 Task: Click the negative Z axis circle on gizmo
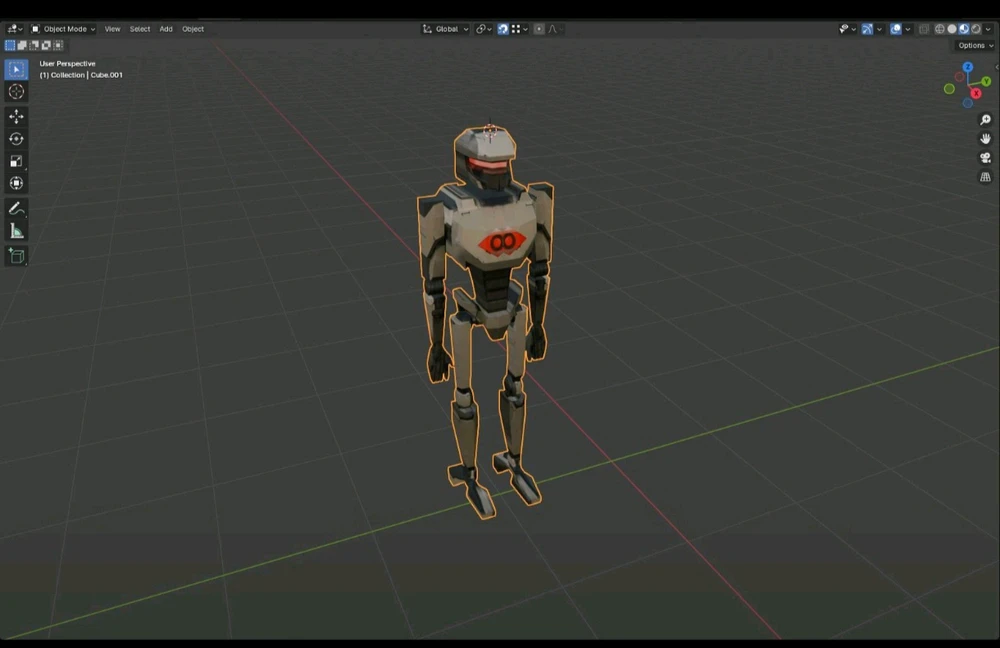[x=967, y=103]
